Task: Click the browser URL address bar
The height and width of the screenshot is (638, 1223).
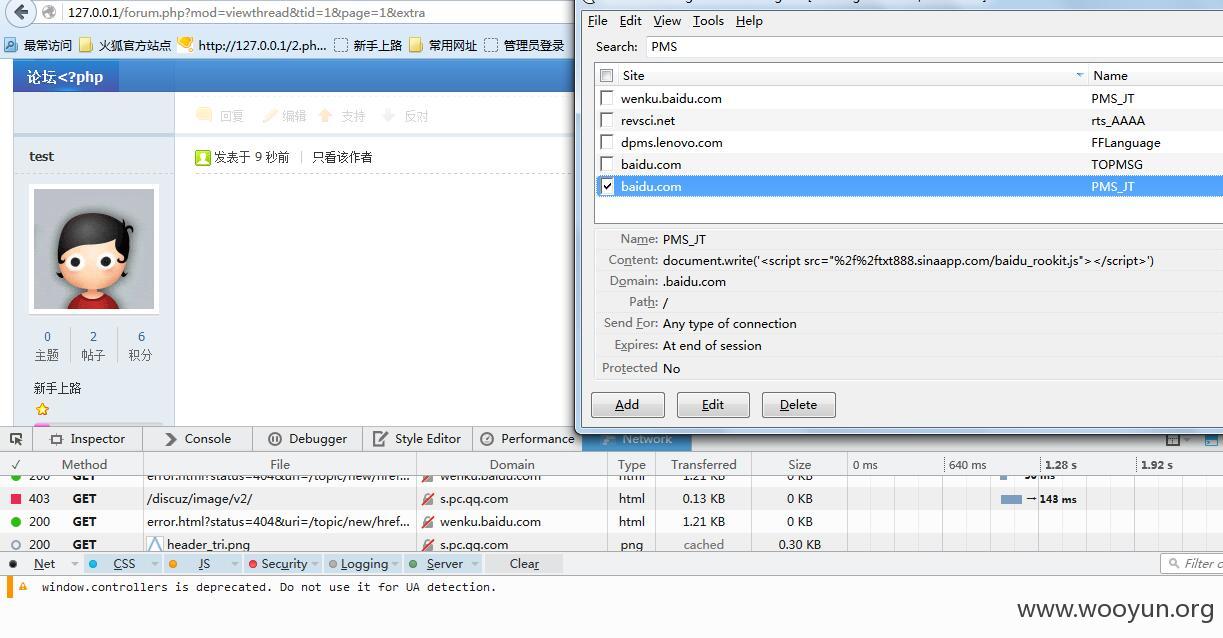Action: 320,13
